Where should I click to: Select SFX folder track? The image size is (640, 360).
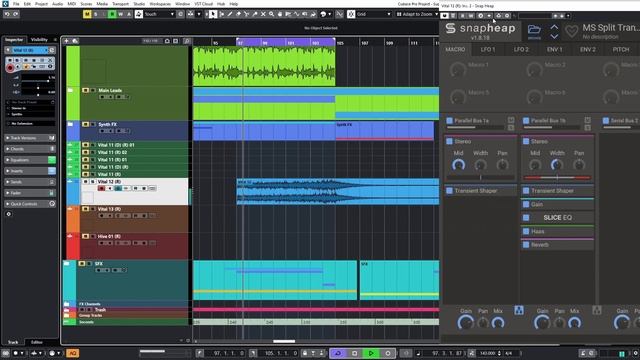(x=133, y=281)
